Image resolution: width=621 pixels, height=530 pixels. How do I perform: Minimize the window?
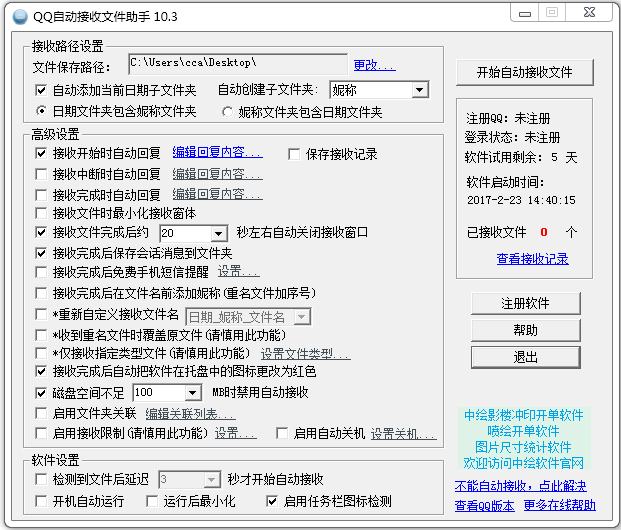tap(525, 13)
